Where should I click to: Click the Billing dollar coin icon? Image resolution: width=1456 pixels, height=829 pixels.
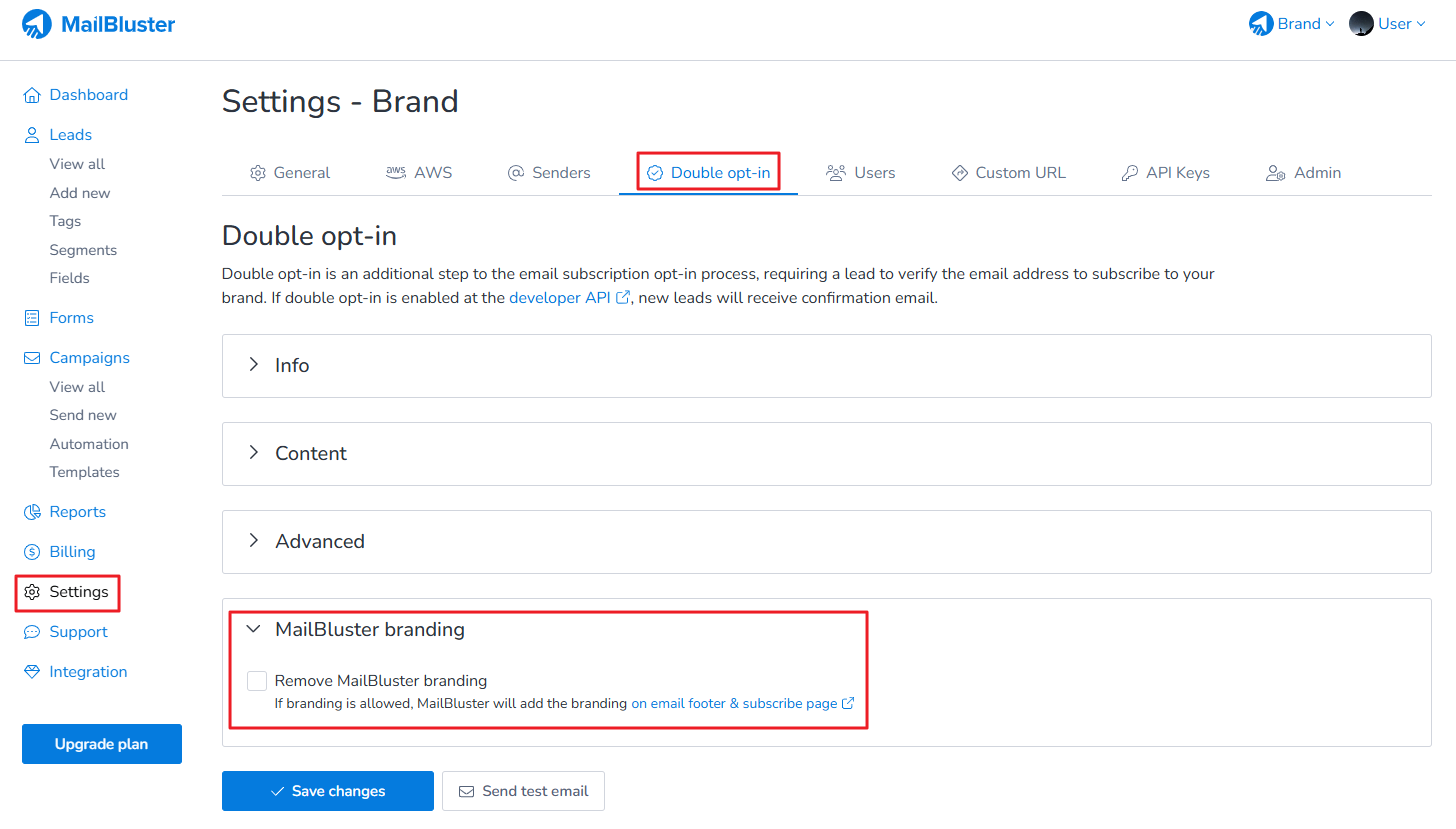click(32, 552)
